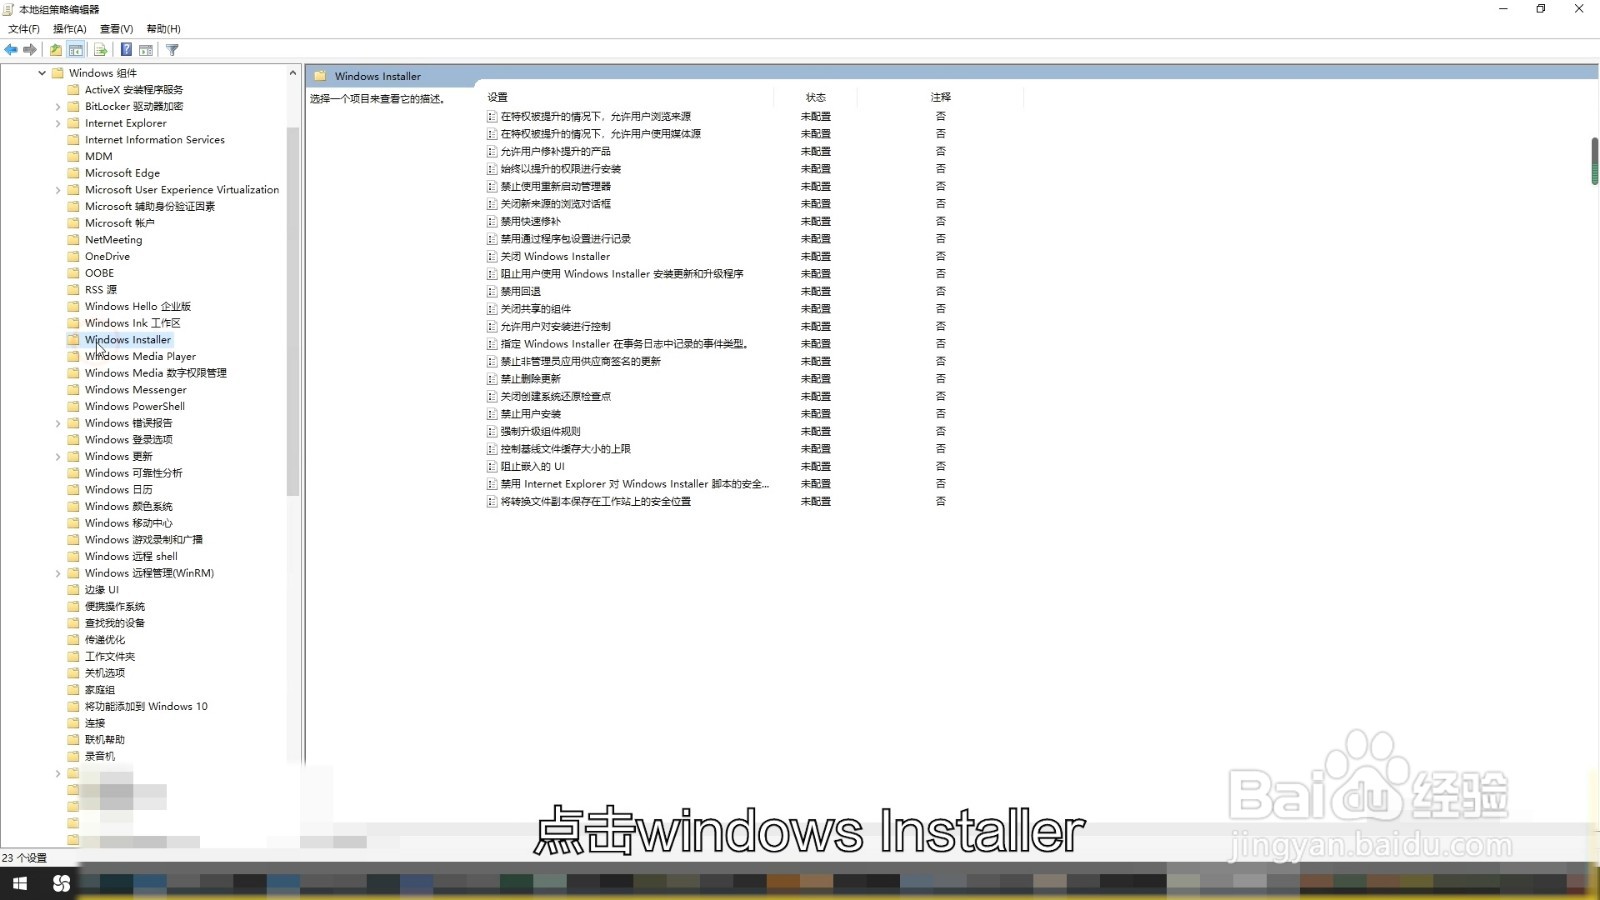
Task: Select Windows Messenger folder
Action: (136, 390)
